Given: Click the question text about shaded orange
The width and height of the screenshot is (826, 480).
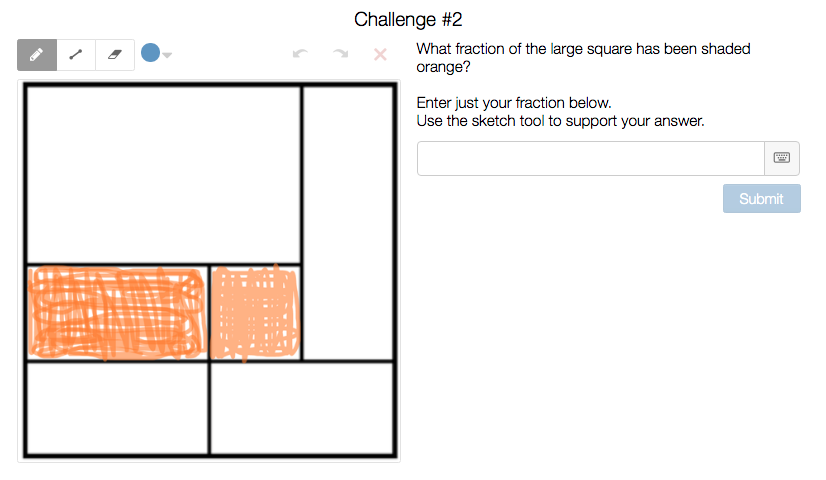Looking at the screenshot, I should 583,58.
